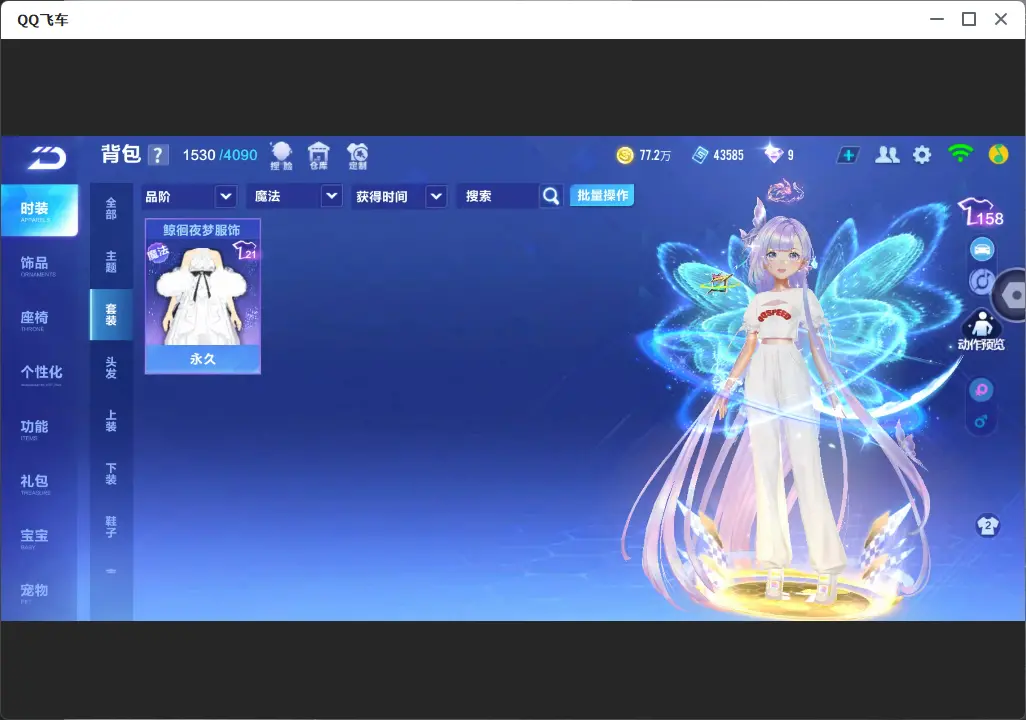The width and height of the screenshot is (1026, 720).
Task: Click the purple diamond currency icon
Action: click(773, 154)
